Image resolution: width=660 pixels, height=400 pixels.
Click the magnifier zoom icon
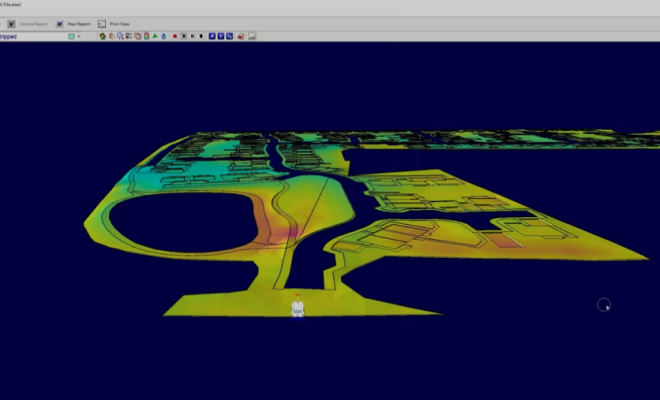click(x=120, y=36)
